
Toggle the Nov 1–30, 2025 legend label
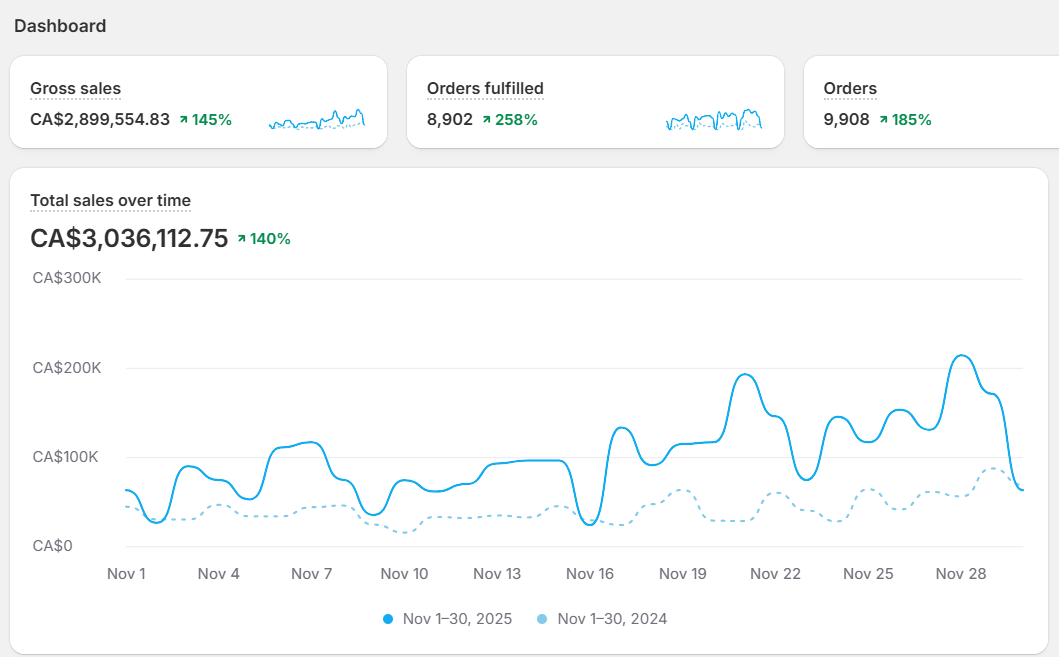(x=457, y=619)
